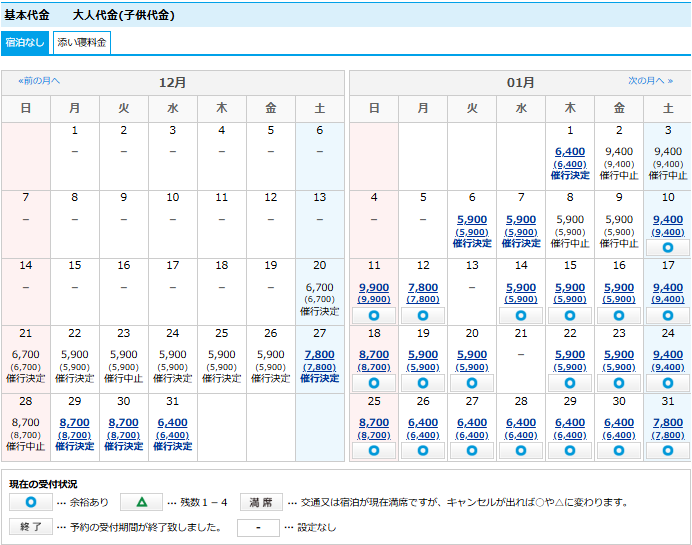Click the circle icon under January 20

point(472,382)
